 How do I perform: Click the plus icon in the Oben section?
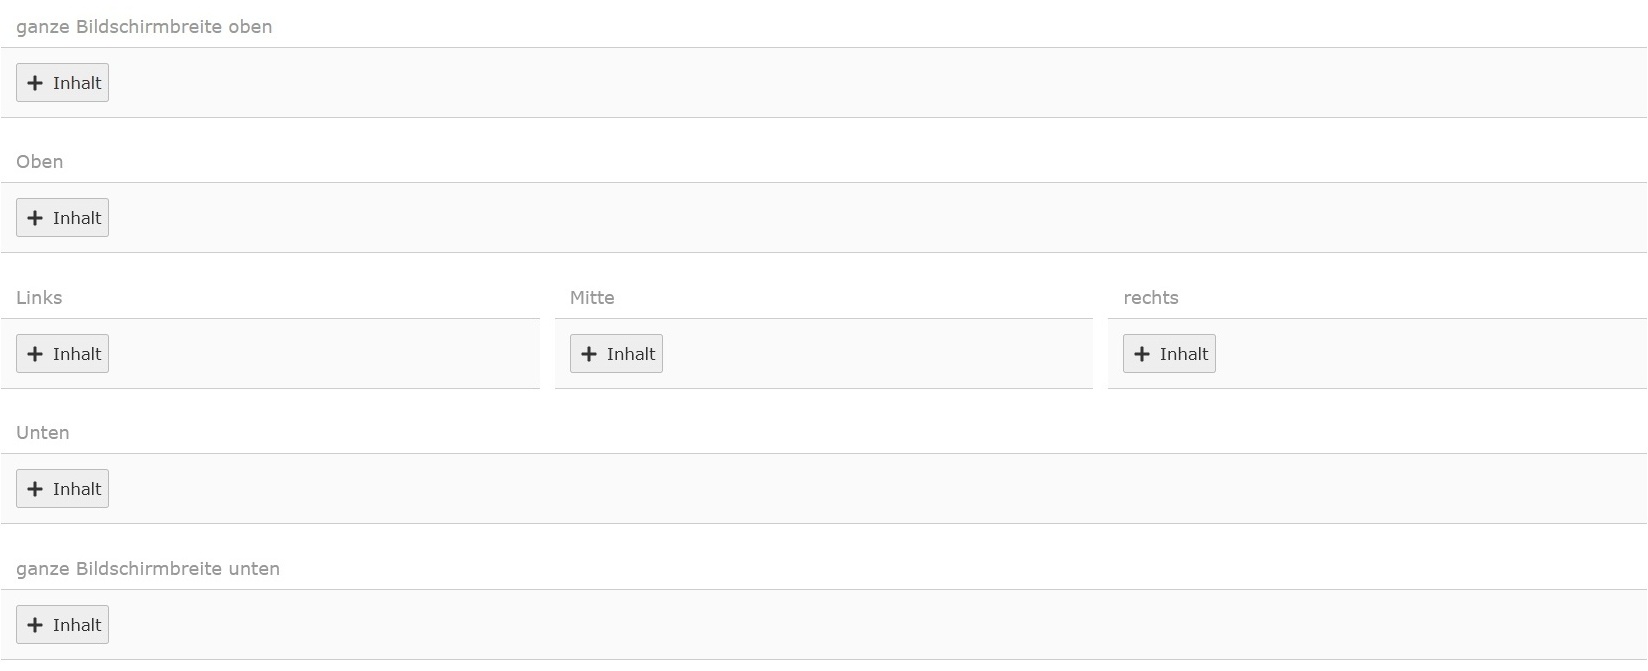point(35,218)
